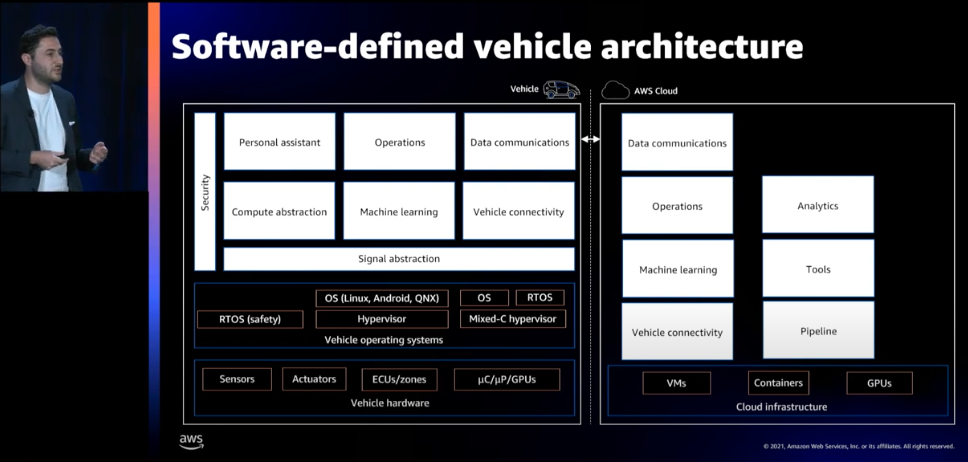Image resolution: width=968 pixels, height=462 pixels.
Task: Click the ECUs/zones box
Action: point(399,379)
